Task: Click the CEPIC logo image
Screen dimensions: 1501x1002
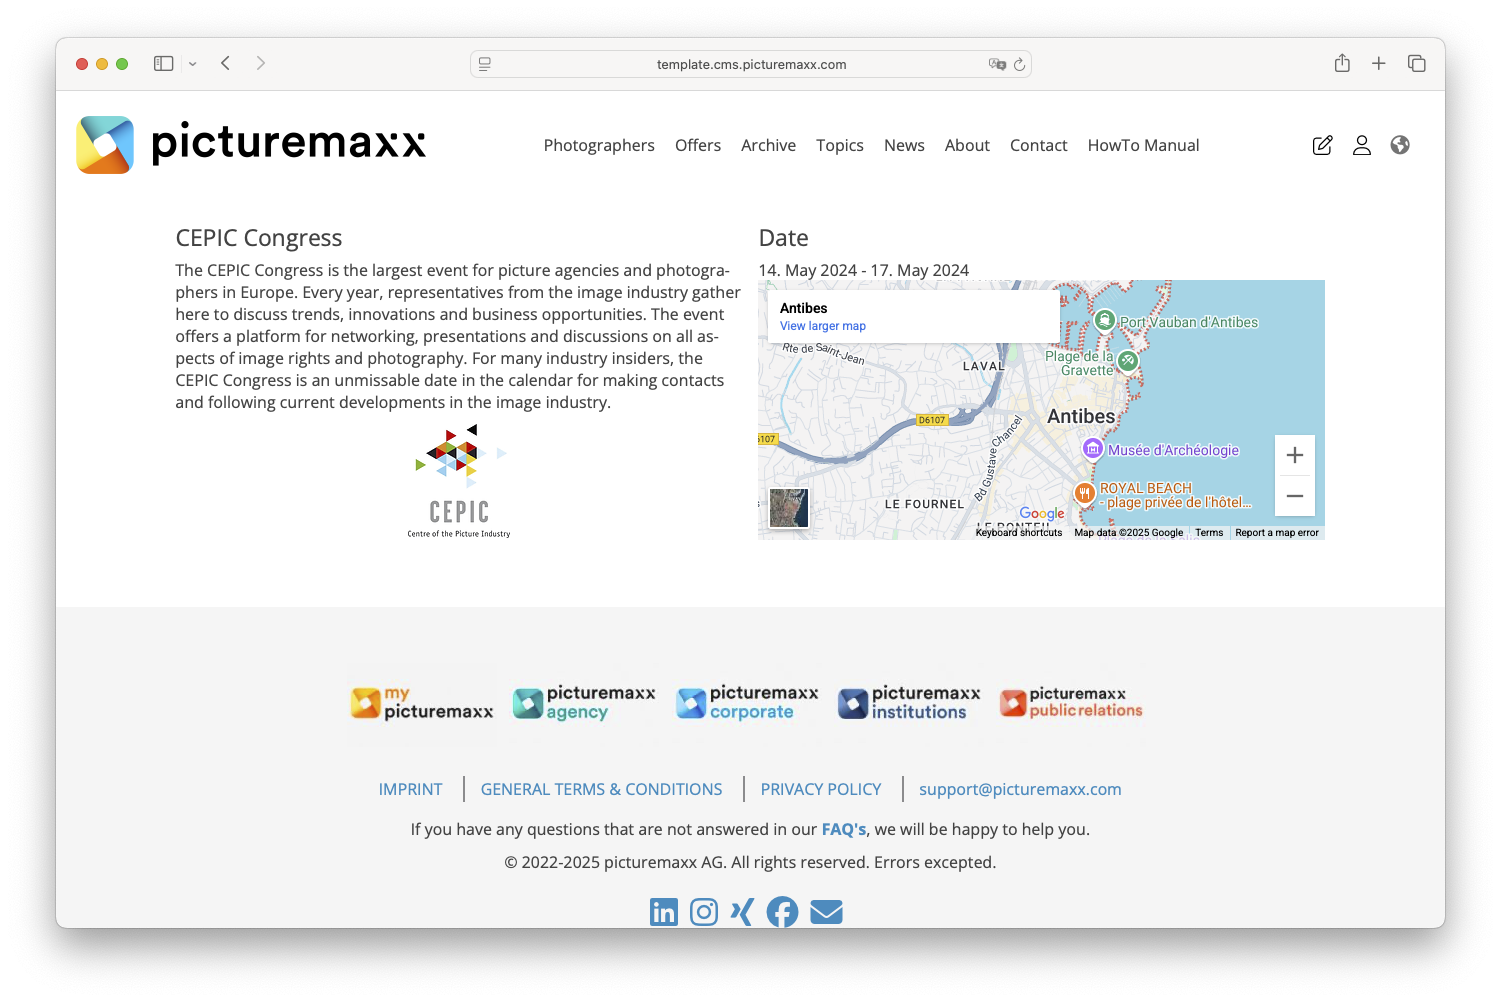Action: 459,481
